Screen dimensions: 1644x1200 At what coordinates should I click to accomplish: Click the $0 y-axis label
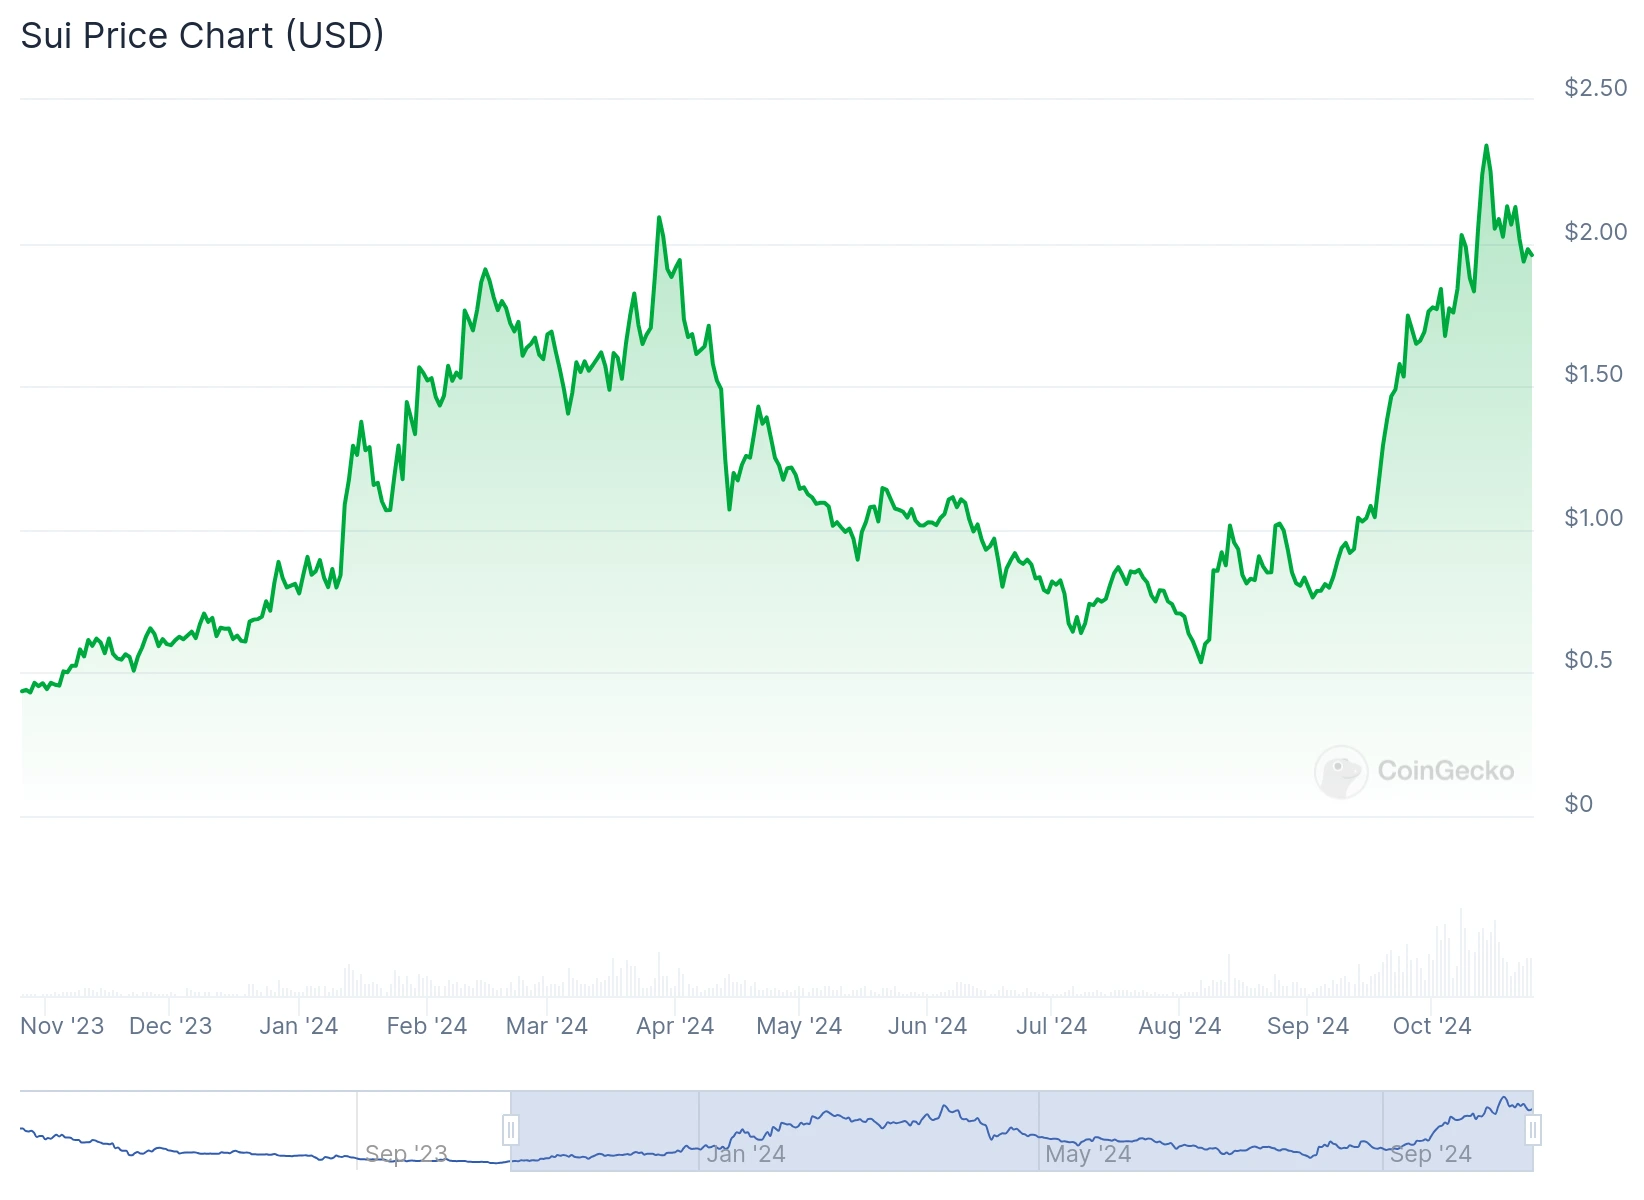coord(1578,804)
